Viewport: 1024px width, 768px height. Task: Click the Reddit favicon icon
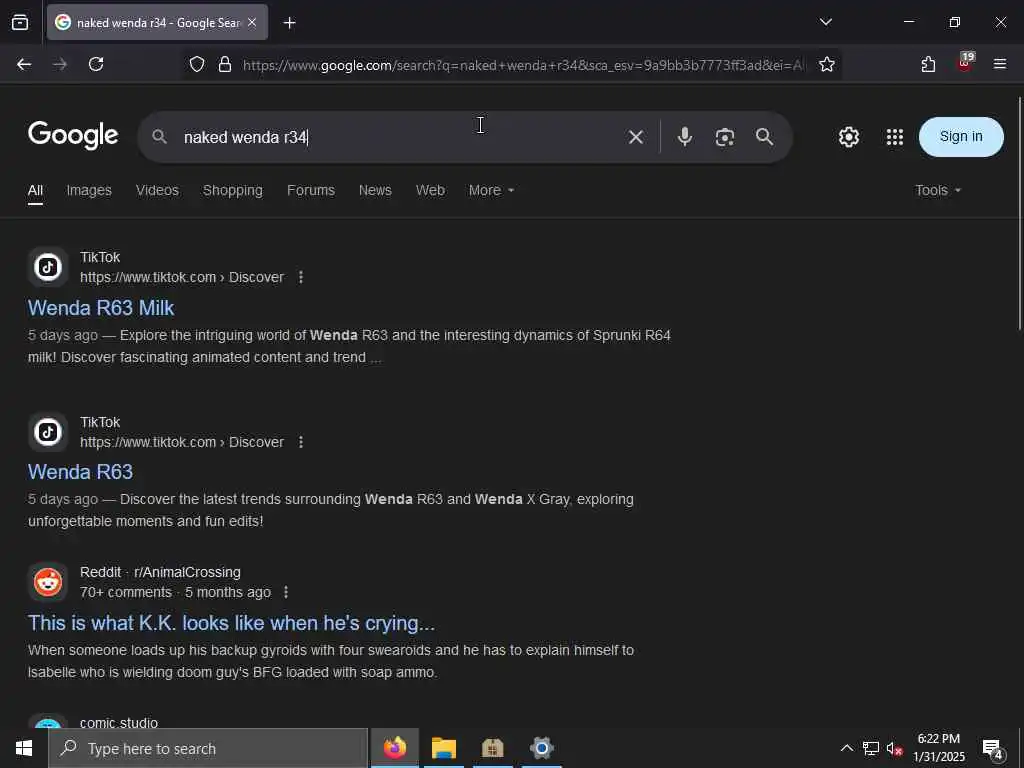48,582
